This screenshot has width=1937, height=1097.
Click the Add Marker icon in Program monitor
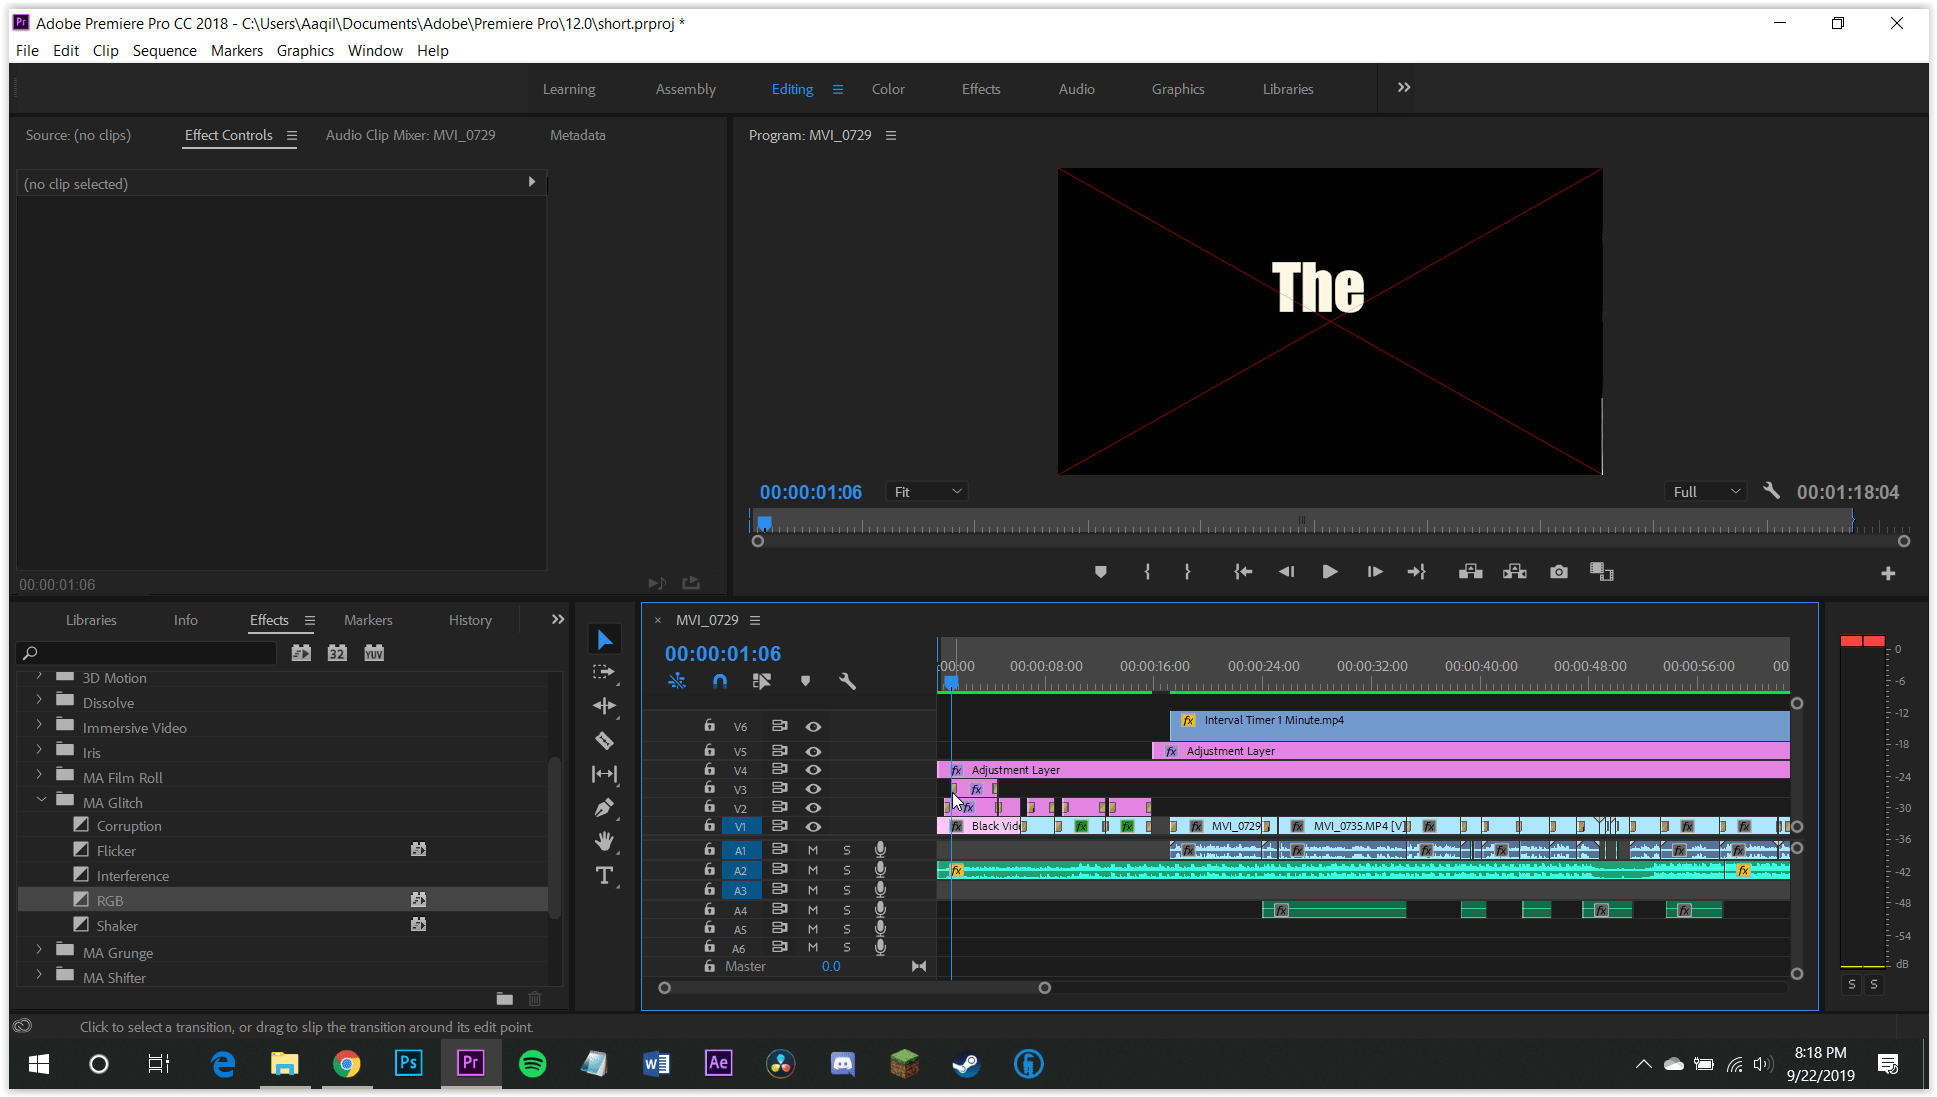[x=1100, y=571]
